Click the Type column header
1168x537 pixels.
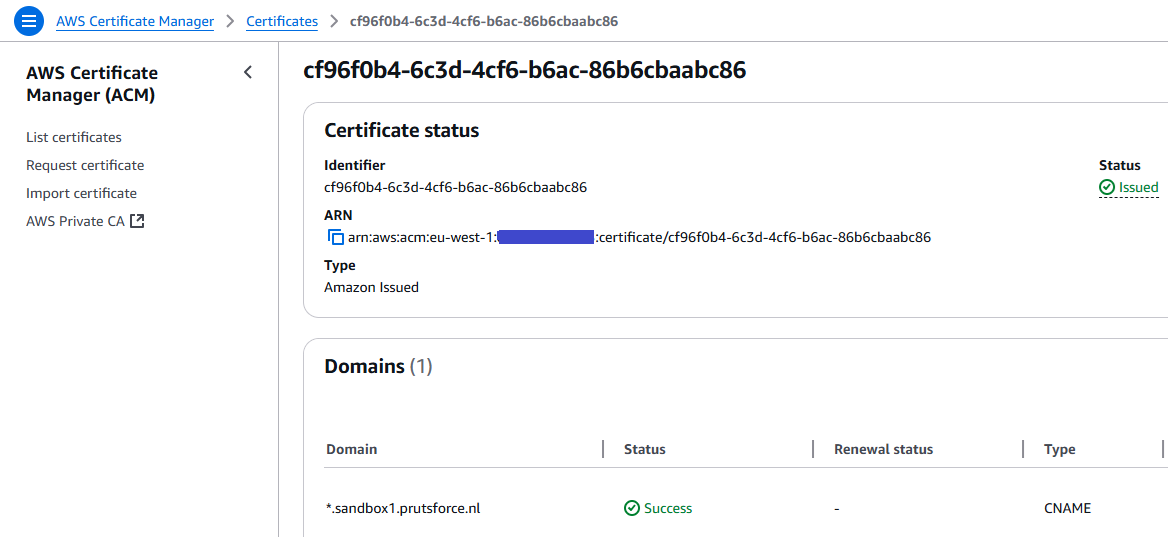click(1060, 449)
